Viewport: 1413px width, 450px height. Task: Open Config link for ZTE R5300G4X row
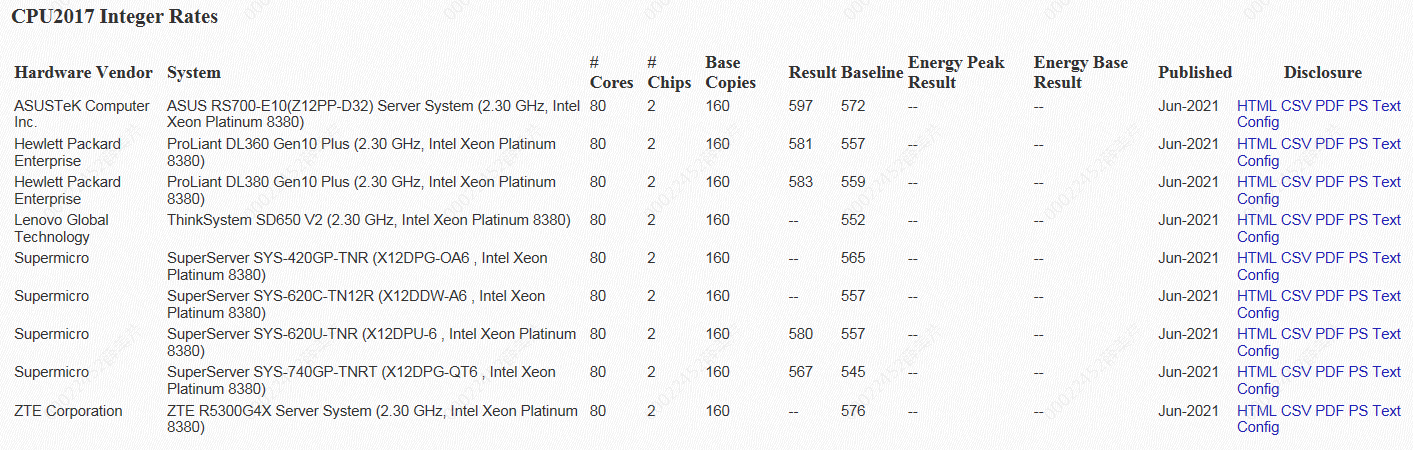(x=1258, y=428)
